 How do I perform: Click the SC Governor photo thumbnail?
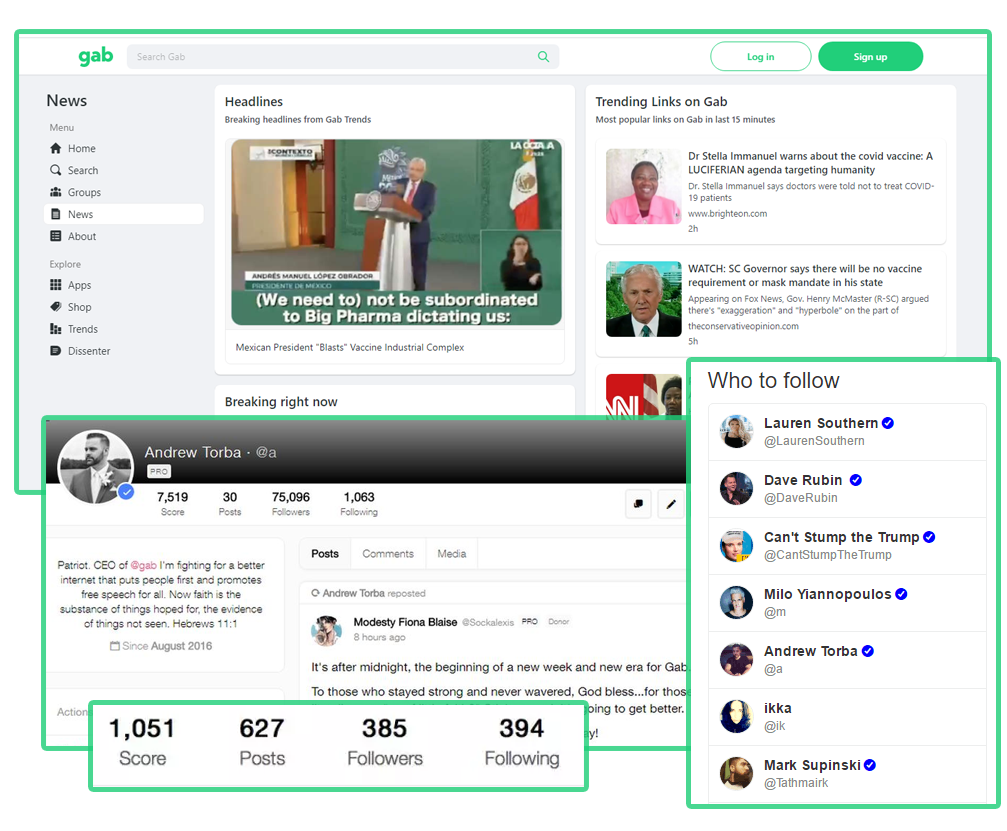[x=644, y=299]
